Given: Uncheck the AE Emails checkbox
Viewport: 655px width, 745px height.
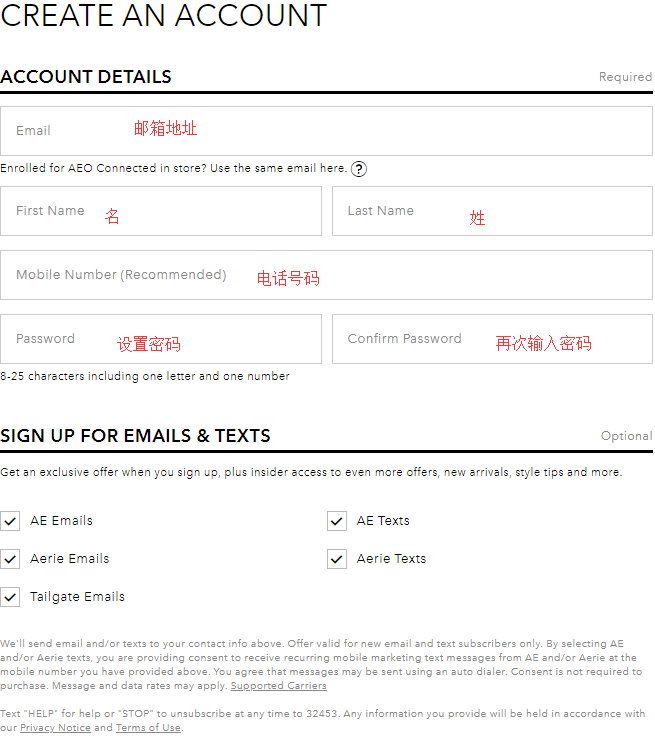Looking at the screenshot, I should pyautogui.click(x=10, y=521).
